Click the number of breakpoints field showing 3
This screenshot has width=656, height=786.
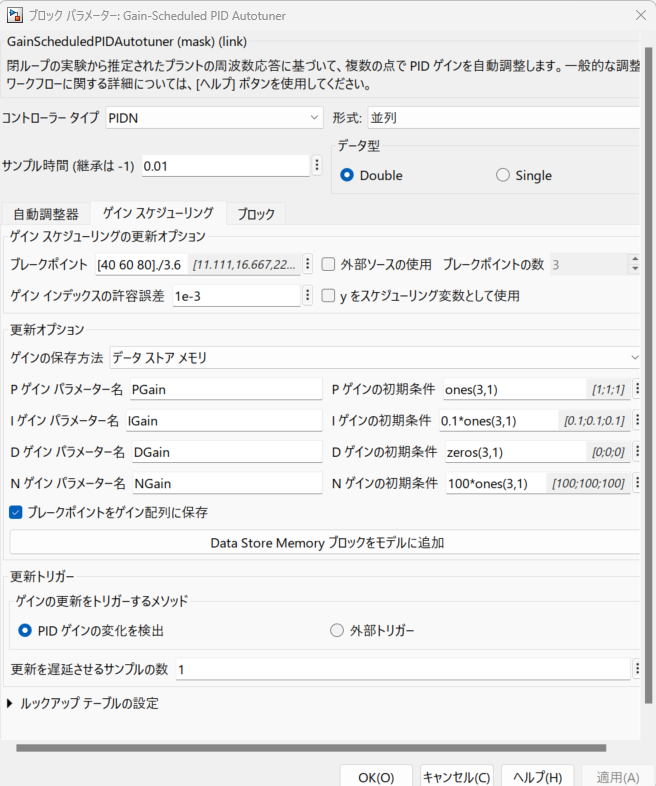point(589,265)
